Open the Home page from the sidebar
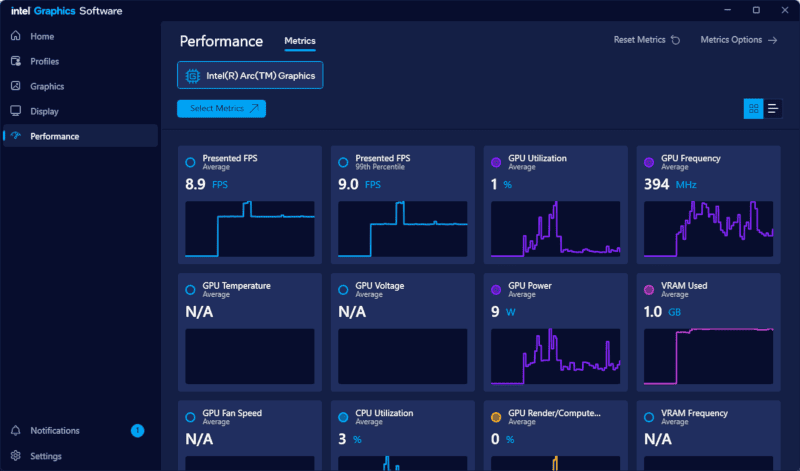 click(x=42, y=36)
